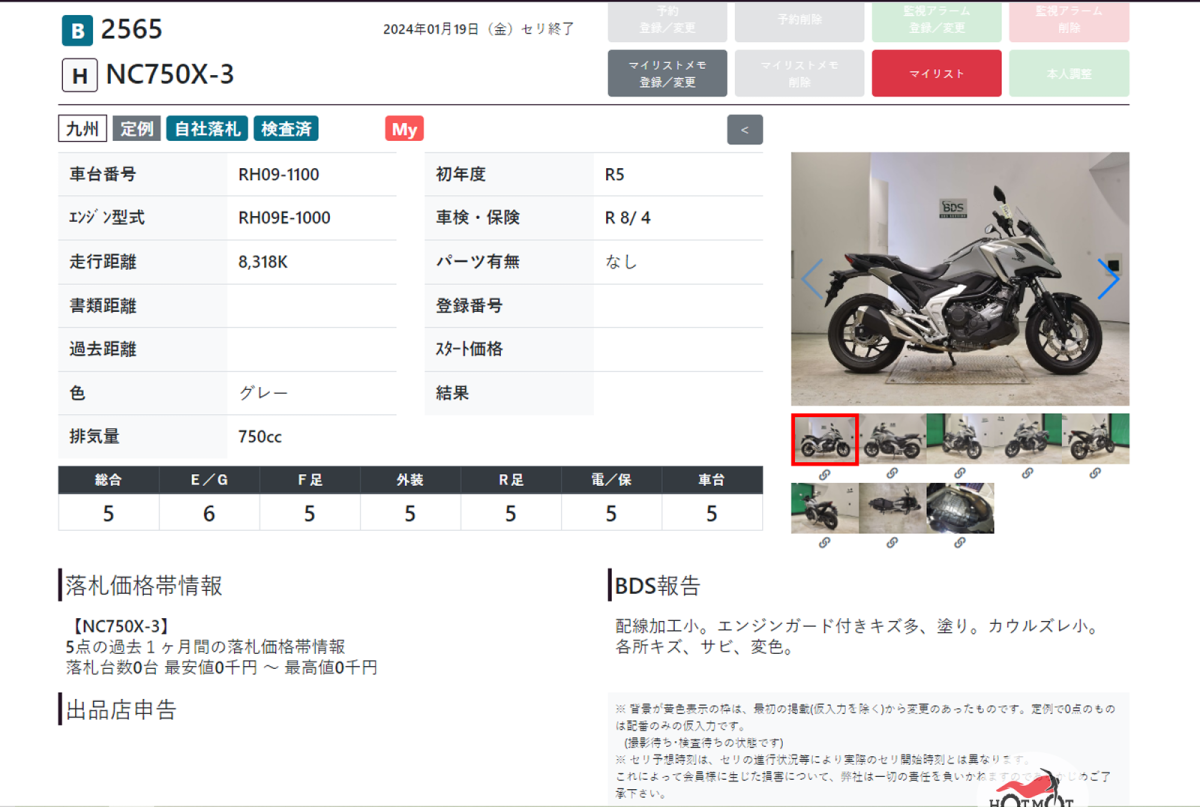
Task: Click 出品店申告 section heading
Action: coord(121,710)
